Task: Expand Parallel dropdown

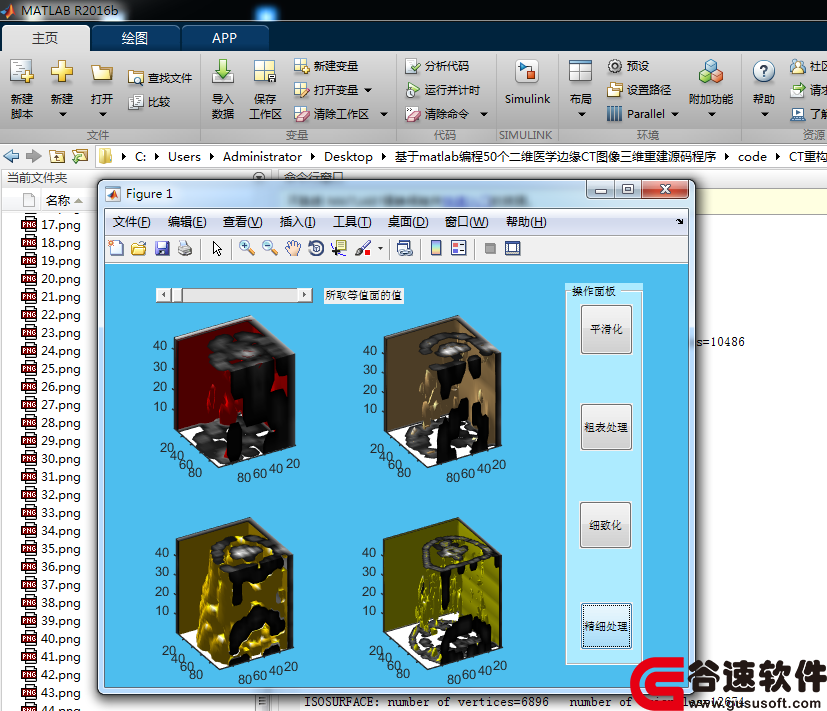Action: [x=675, y=114]
